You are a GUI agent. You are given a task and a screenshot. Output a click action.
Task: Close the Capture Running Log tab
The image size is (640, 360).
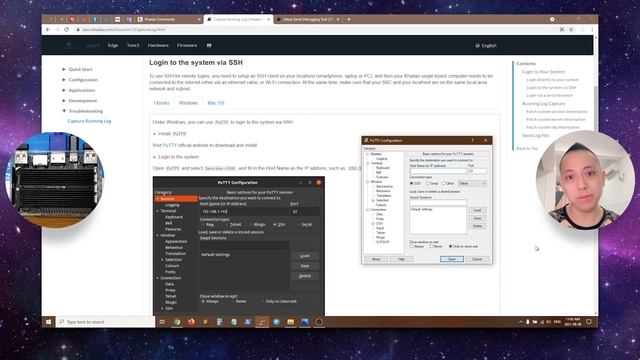(269, 19)
